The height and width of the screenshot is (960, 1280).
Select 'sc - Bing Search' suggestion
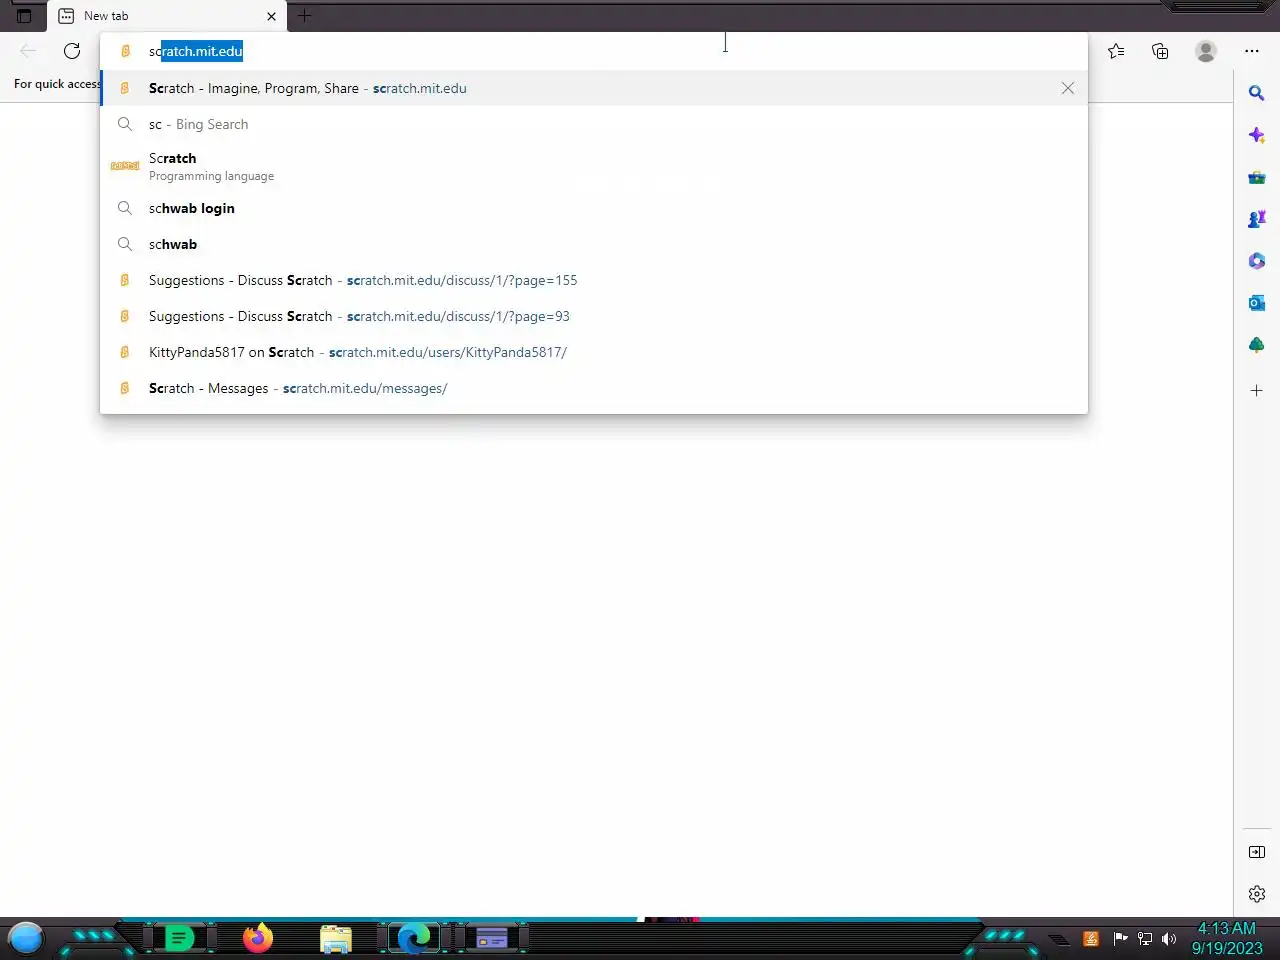[x=594, y=124]
